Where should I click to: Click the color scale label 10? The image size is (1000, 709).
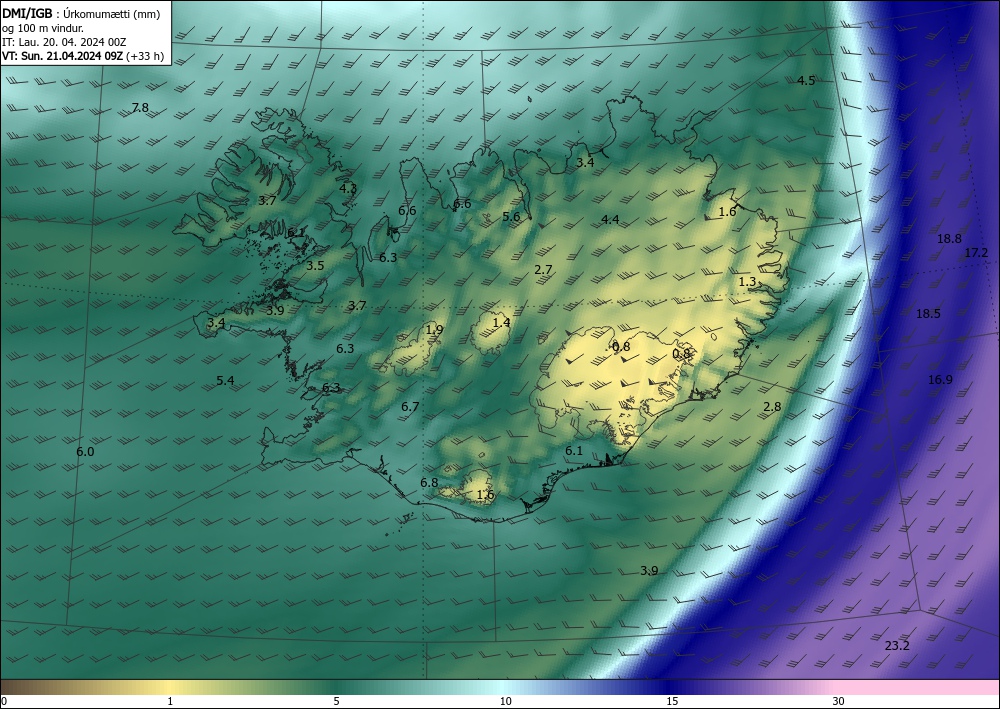point(505,701)
